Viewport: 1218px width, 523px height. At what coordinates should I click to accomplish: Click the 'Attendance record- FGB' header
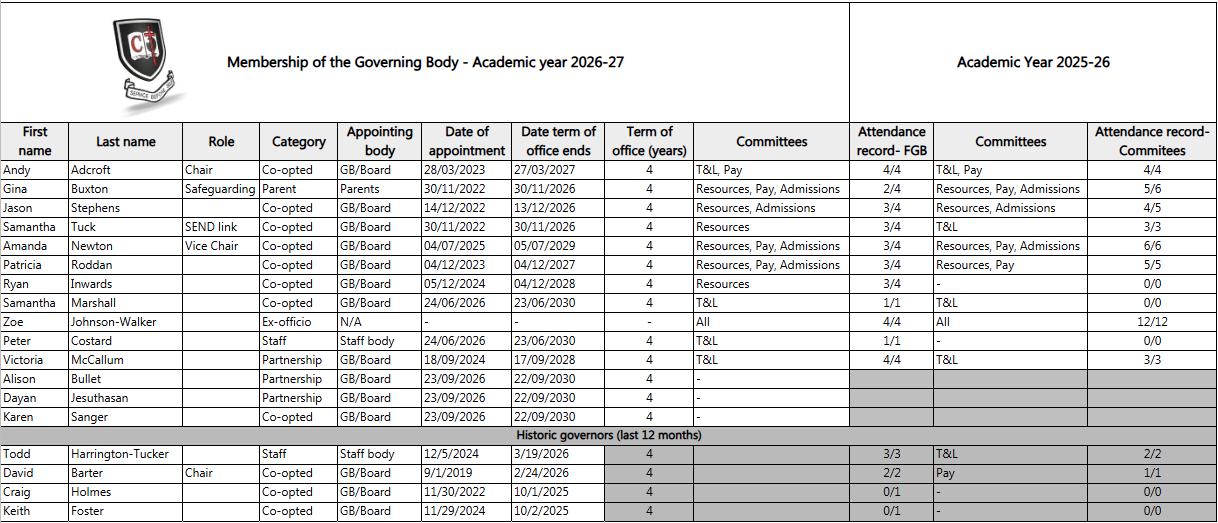891,141
